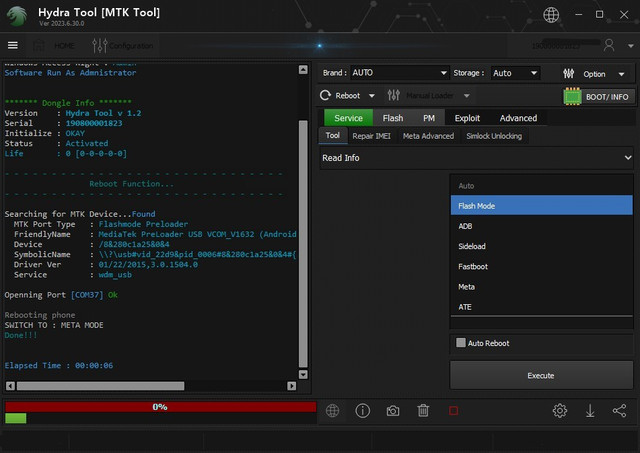
Task: Choose Auto in the reboot mode list
Action: click(x=542, y=186)
